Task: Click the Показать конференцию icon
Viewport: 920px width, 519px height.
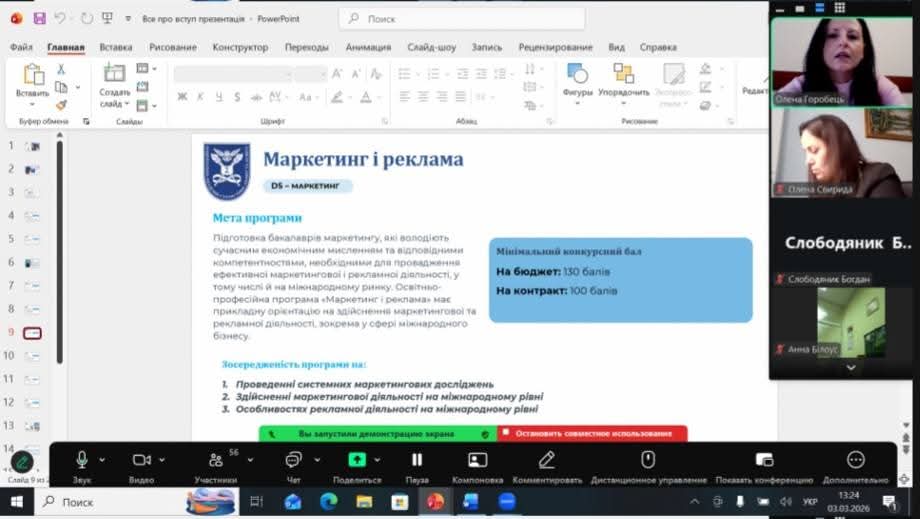Action: 764,459
